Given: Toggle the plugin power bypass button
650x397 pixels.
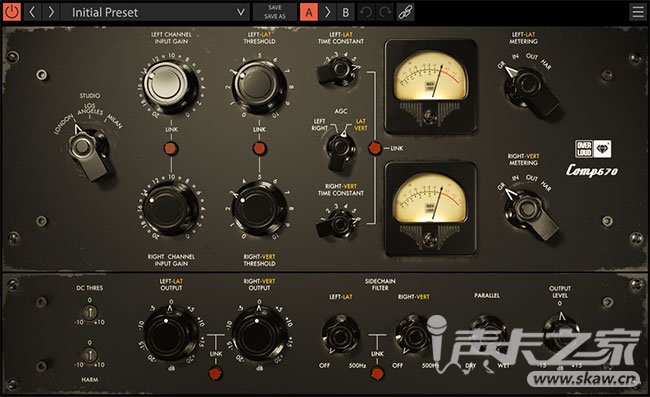Looking at the screenshot, I should pyautogui.click(x=12, y=12).
